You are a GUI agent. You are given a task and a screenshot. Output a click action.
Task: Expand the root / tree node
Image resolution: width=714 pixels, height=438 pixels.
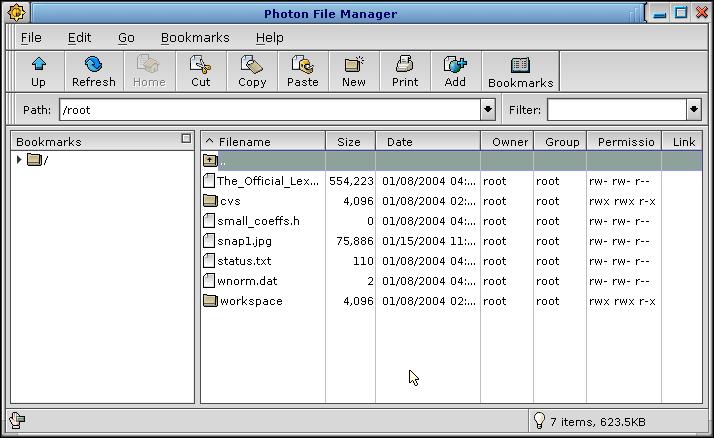click(x=19, y=160)
